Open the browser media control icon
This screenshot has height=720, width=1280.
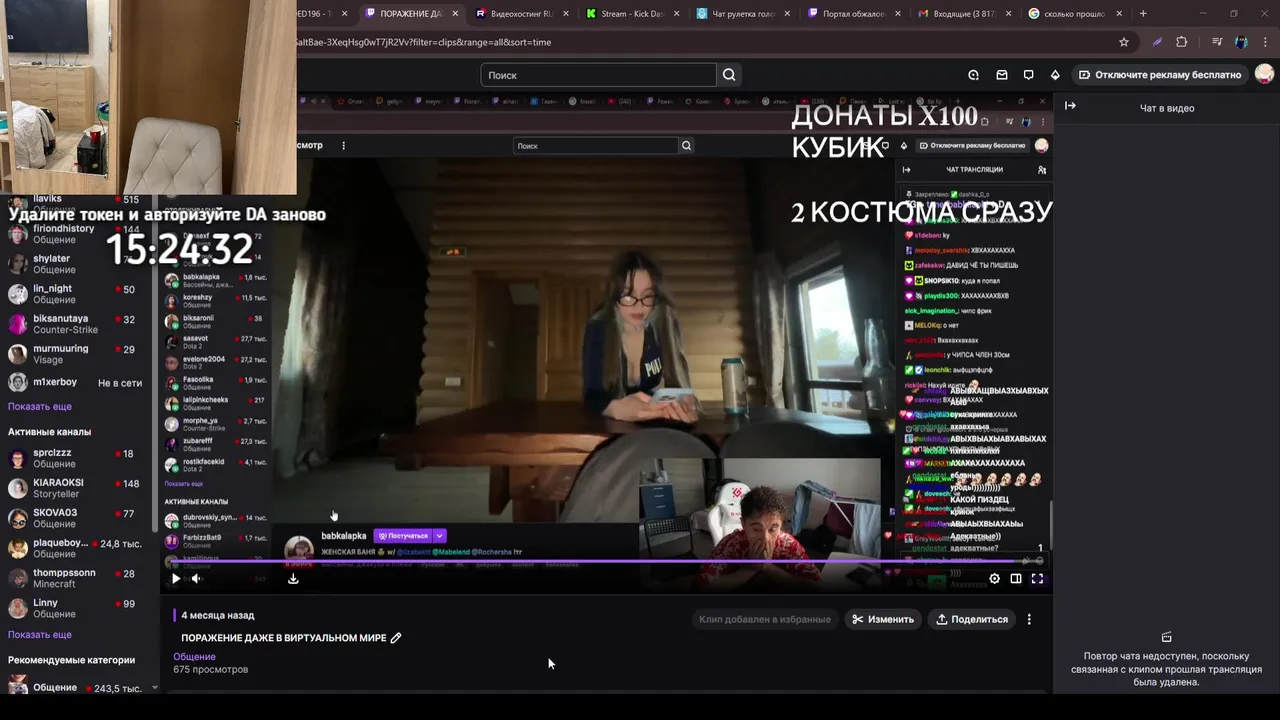coord(1216,42)
